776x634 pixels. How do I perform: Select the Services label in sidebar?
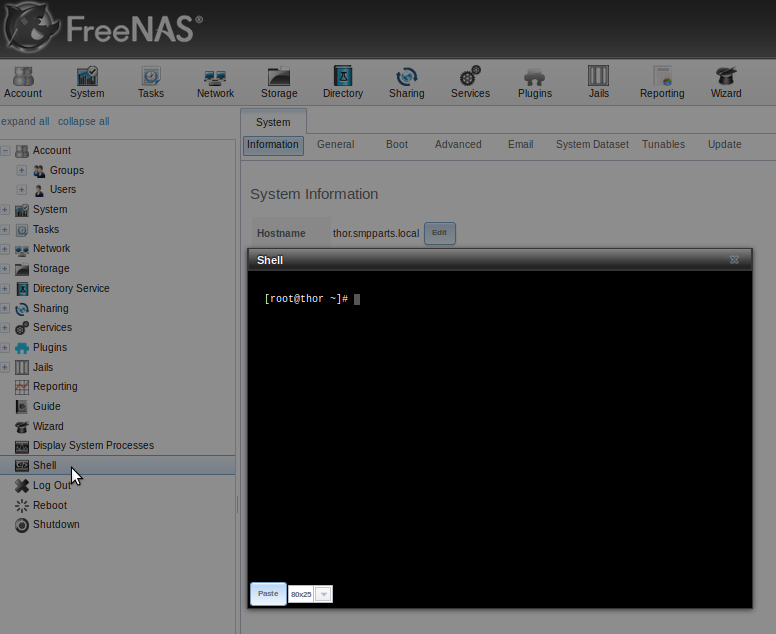[52, 328]
